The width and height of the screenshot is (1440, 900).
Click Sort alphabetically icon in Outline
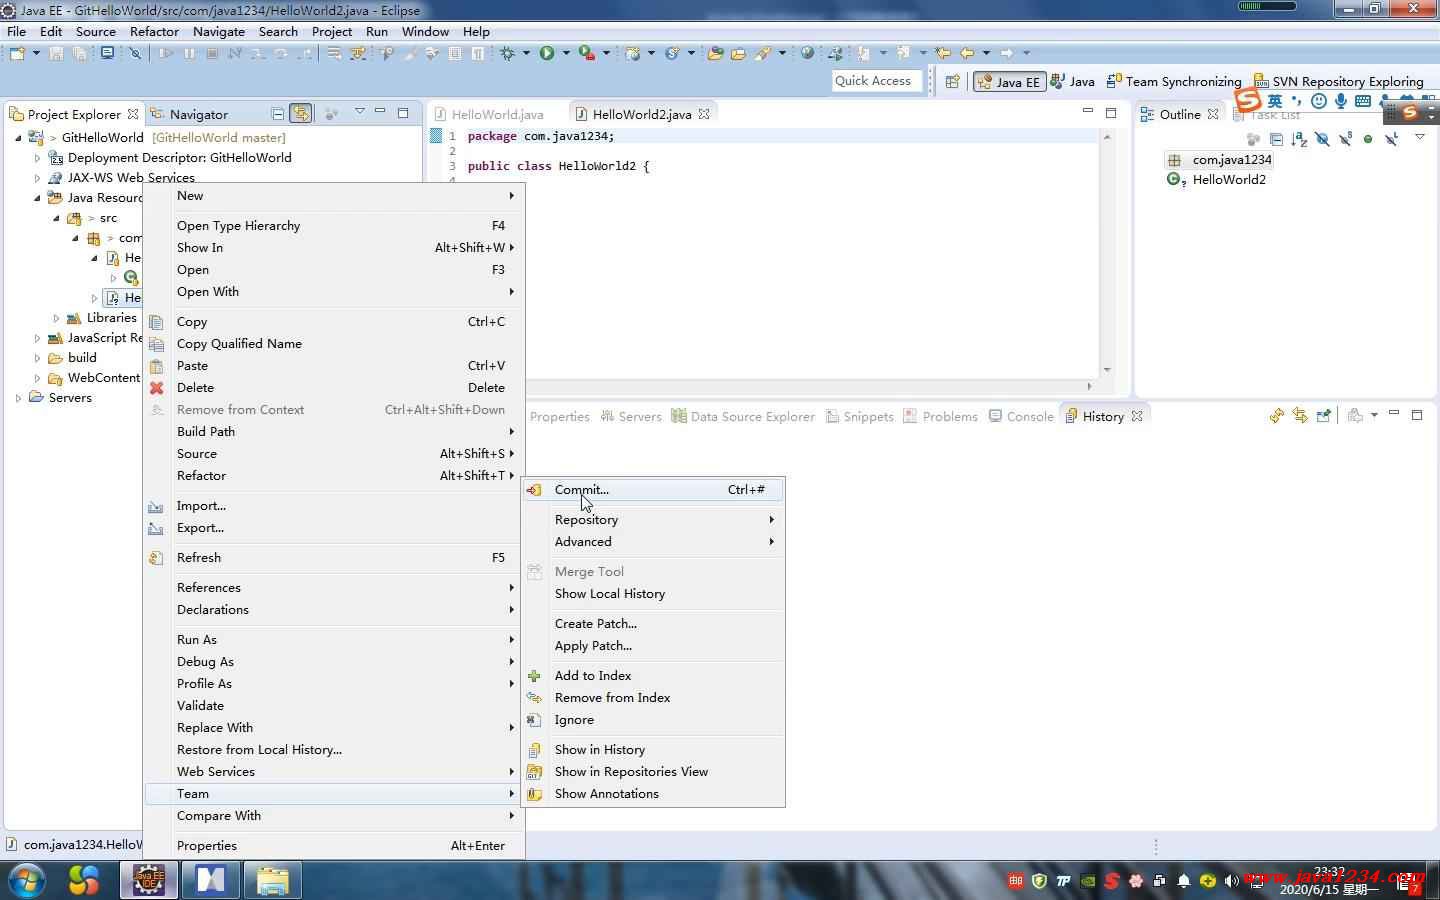point(1299,139)
